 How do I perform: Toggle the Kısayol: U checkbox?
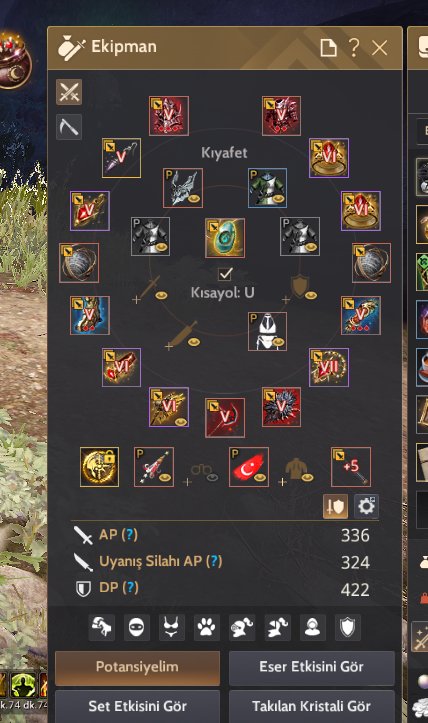[x=225, y=274]
